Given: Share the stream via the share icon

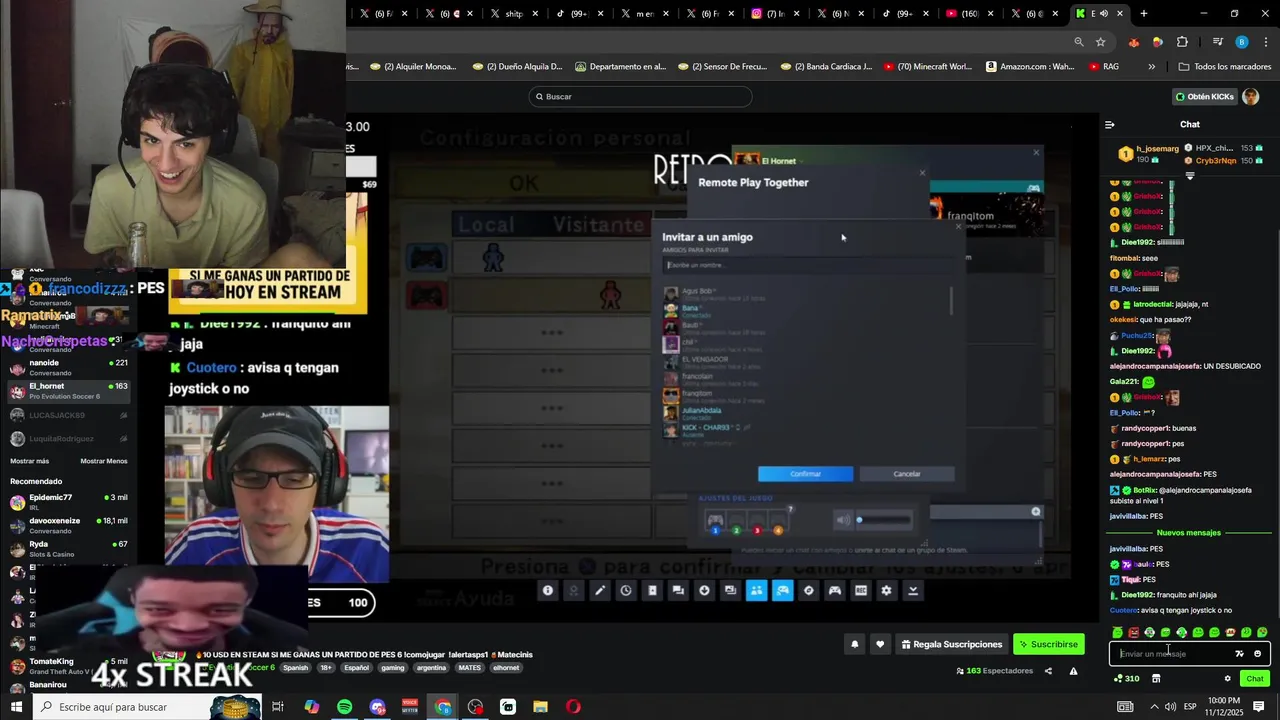Looking at the screenshot, I should coord(1048,671).
